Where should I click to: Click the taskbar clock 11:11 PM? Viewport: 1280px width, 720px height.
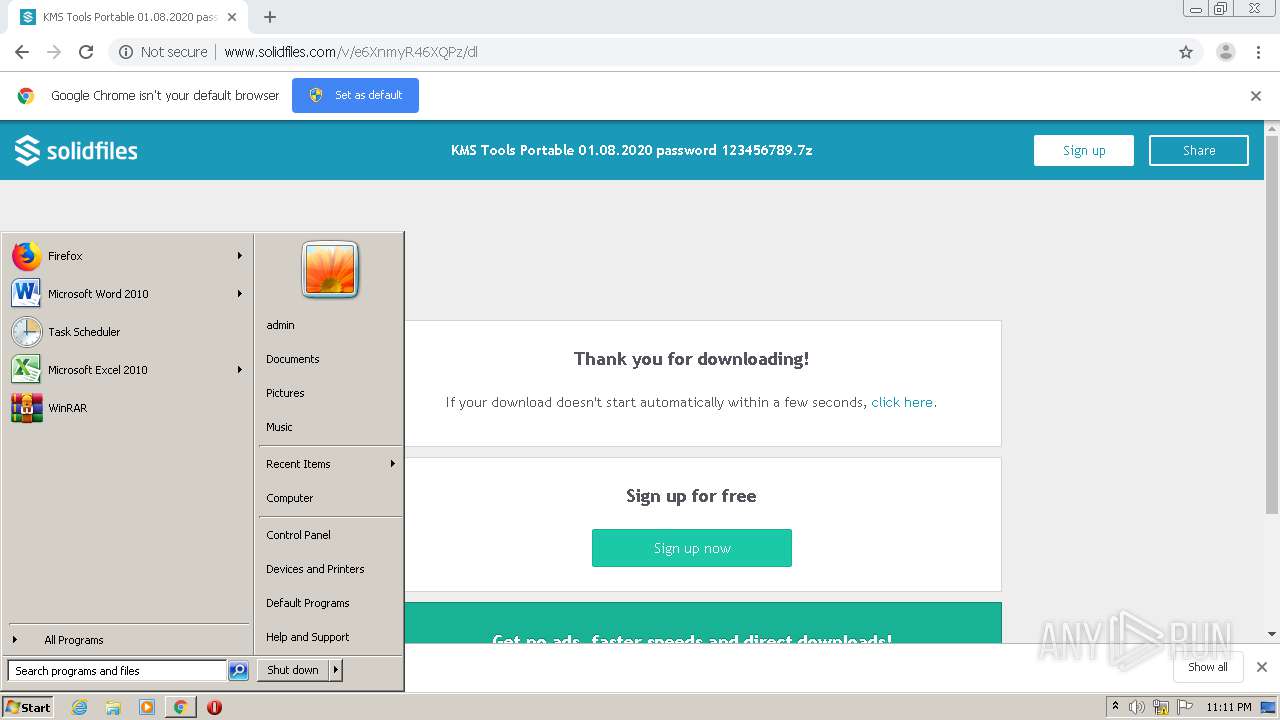point(1229,707)
